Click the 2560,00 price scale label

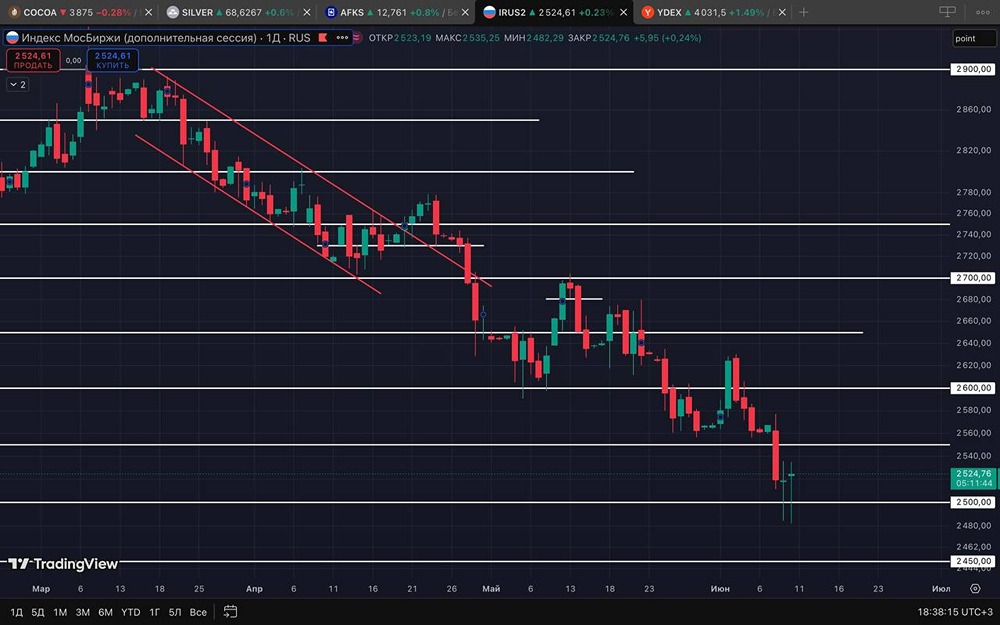974,432
